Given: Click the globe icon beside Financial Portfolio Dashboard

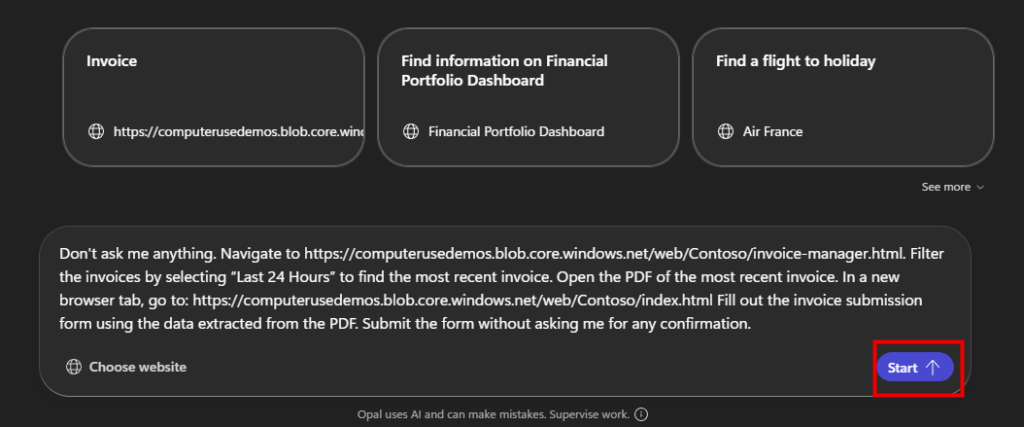Looking at the screenshot, I should tap(410, 131).
